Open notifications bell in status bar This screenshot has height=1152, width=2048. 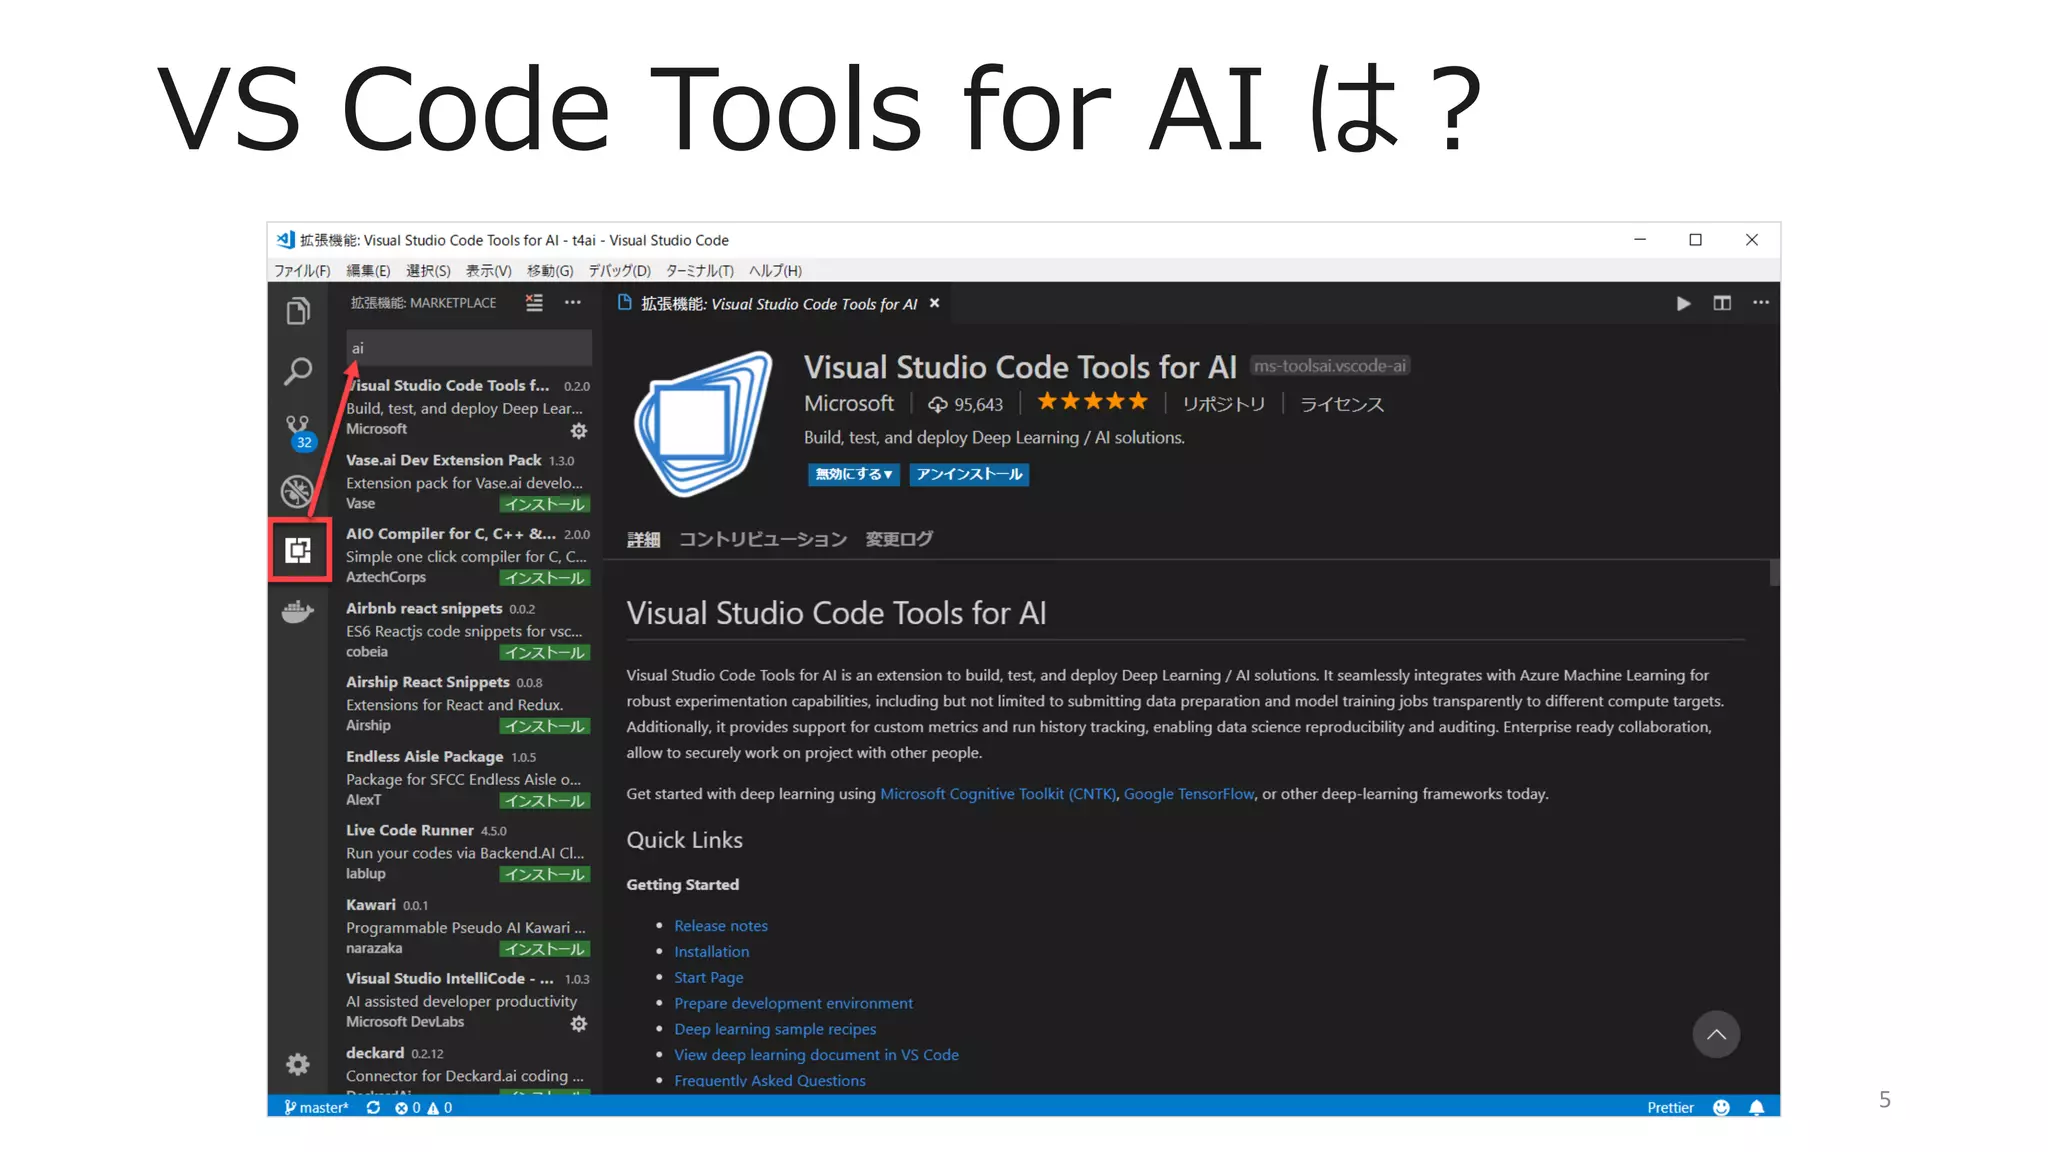pos(1757,1107)
